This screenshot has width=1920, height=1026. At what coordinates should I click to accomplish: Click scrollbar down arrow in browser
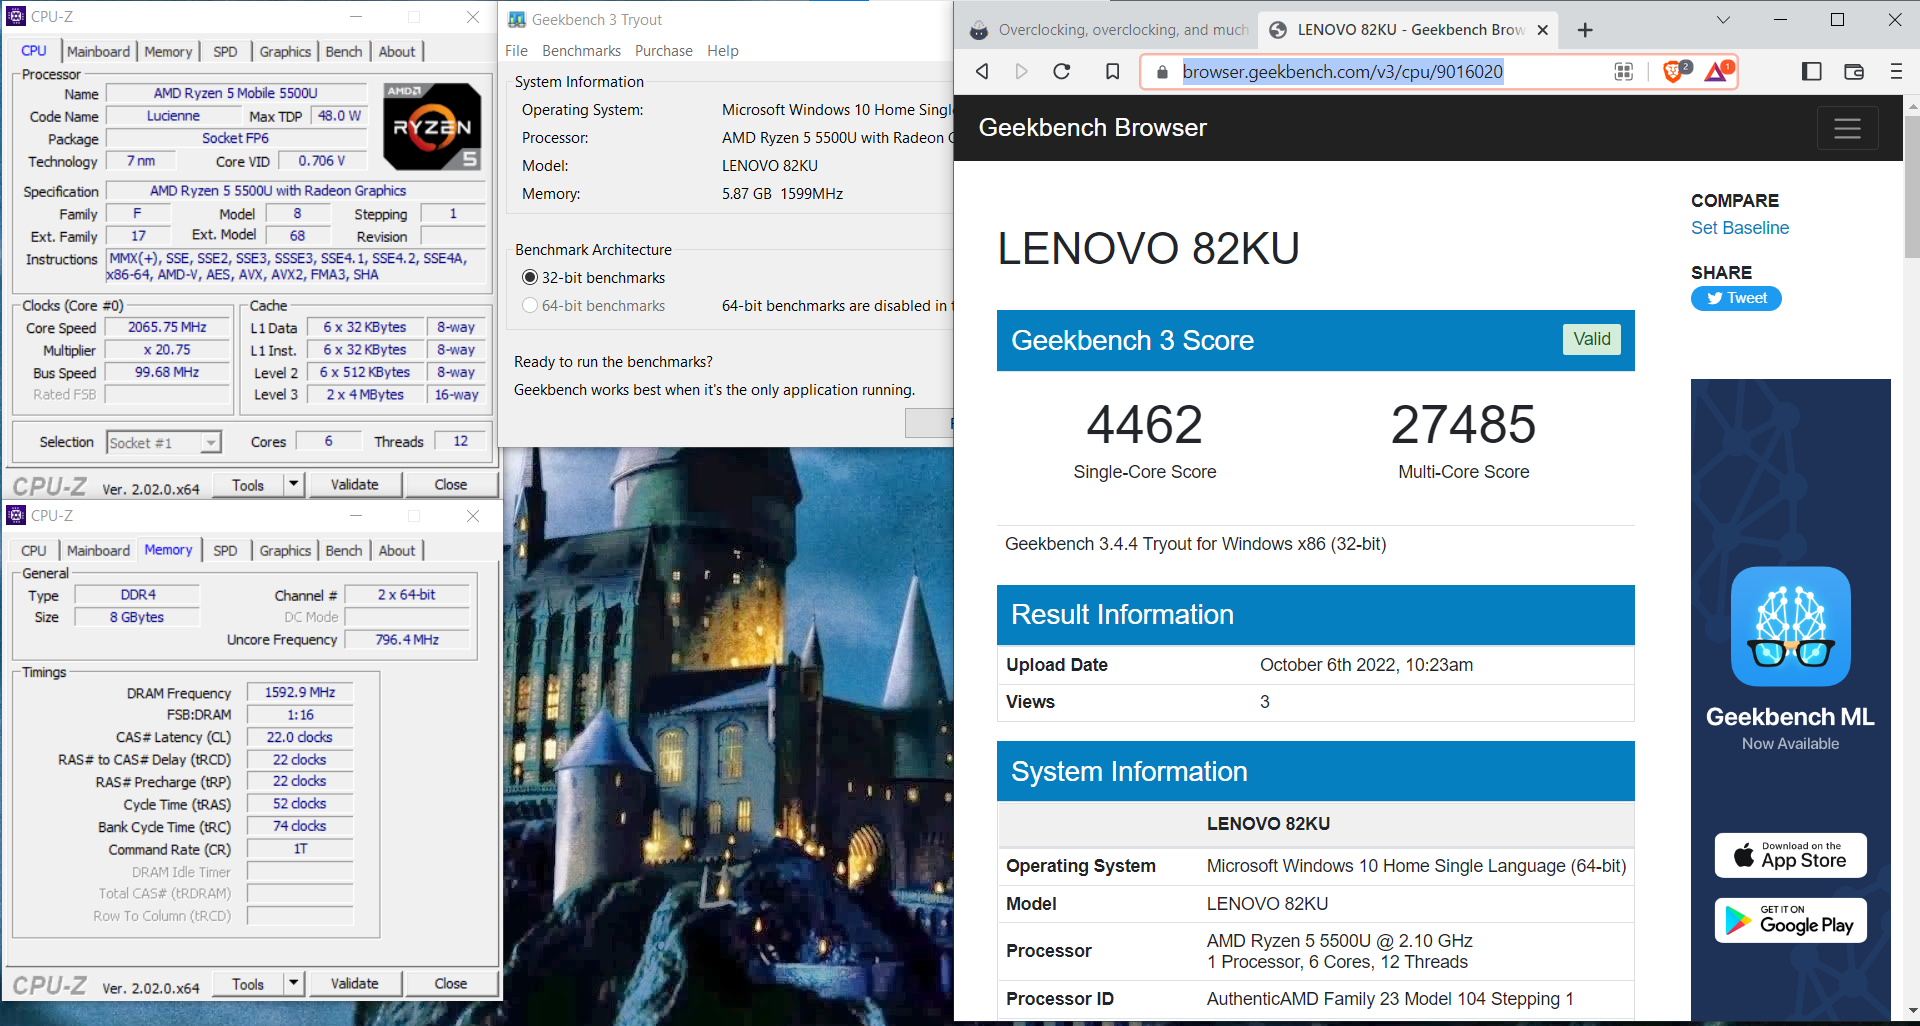[1911, 1011]
